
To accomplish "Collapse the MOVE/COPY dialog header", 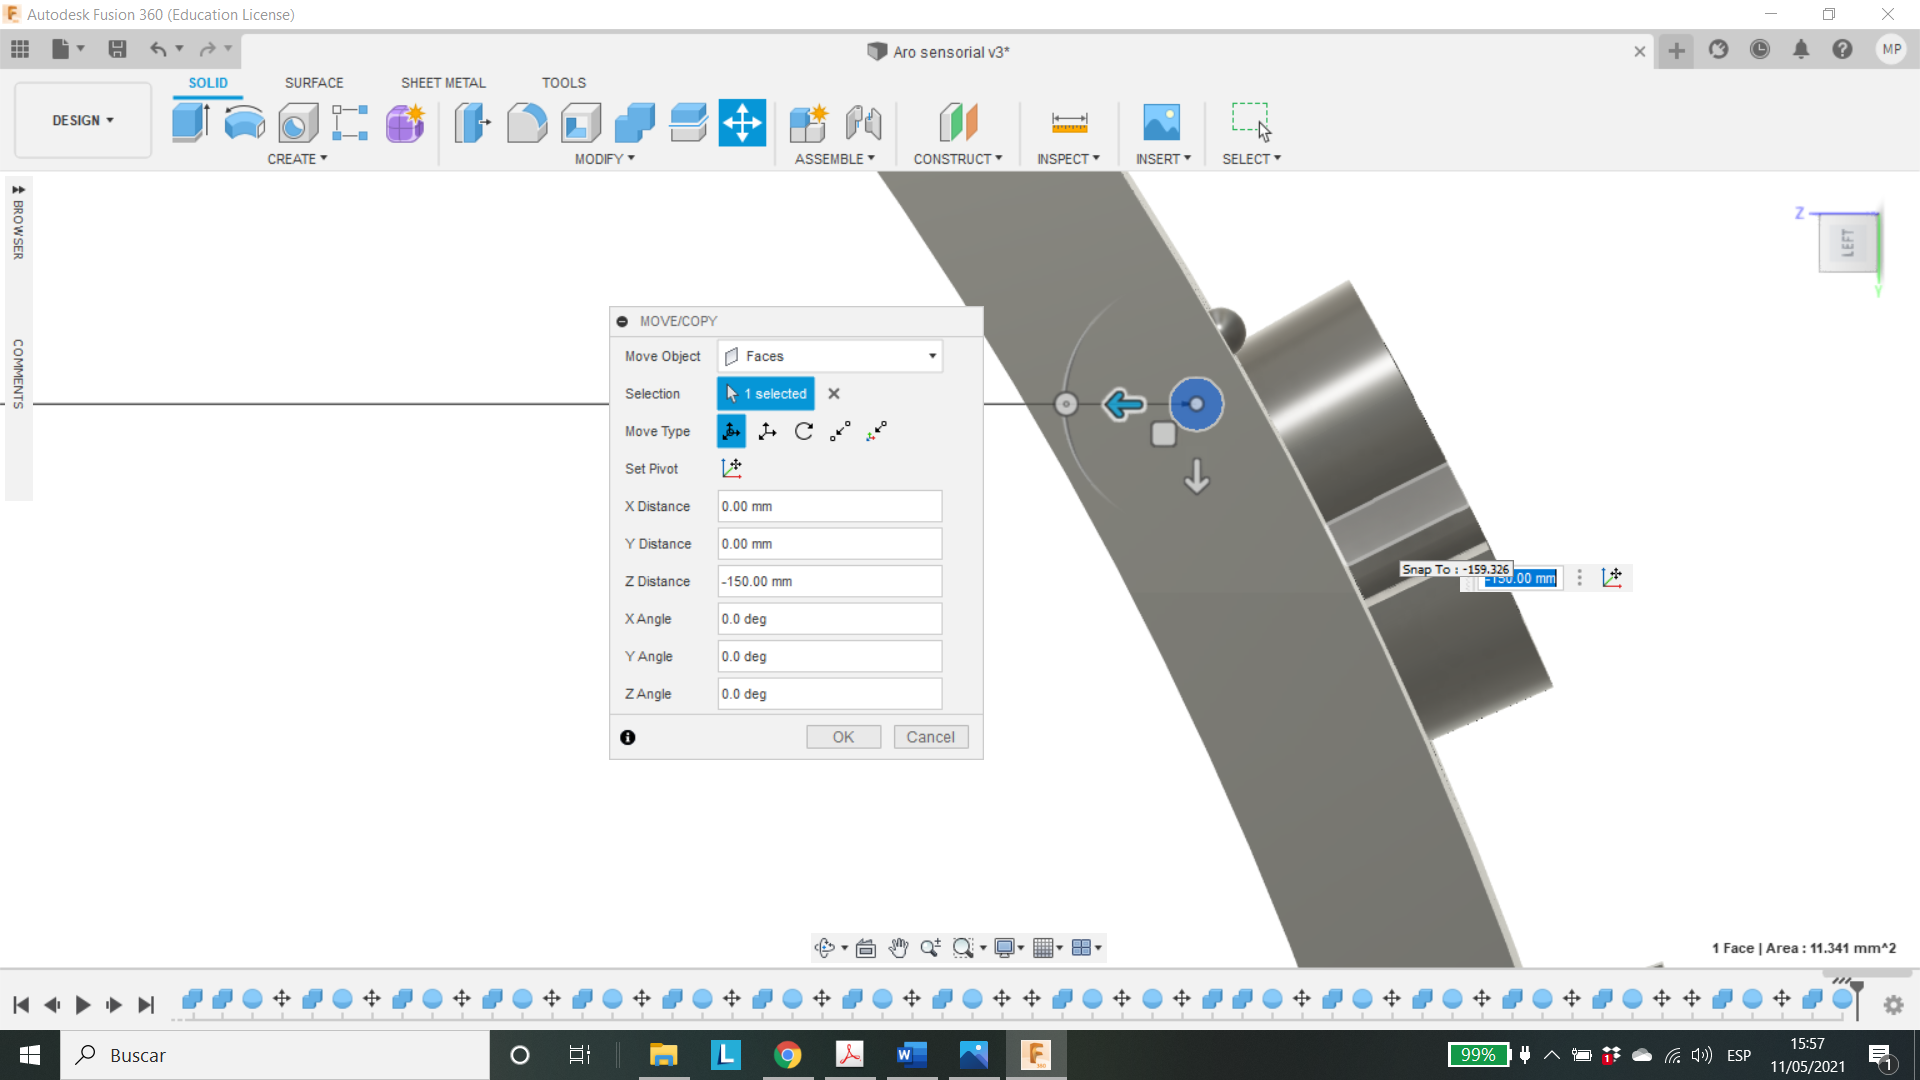I will 622,321.
